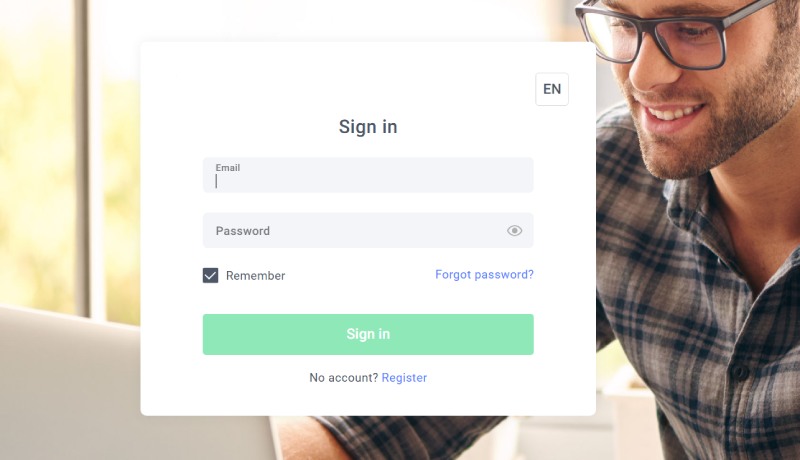Open the EN language selector
Viewport: 800px width, 460px height.
point(552,89)
